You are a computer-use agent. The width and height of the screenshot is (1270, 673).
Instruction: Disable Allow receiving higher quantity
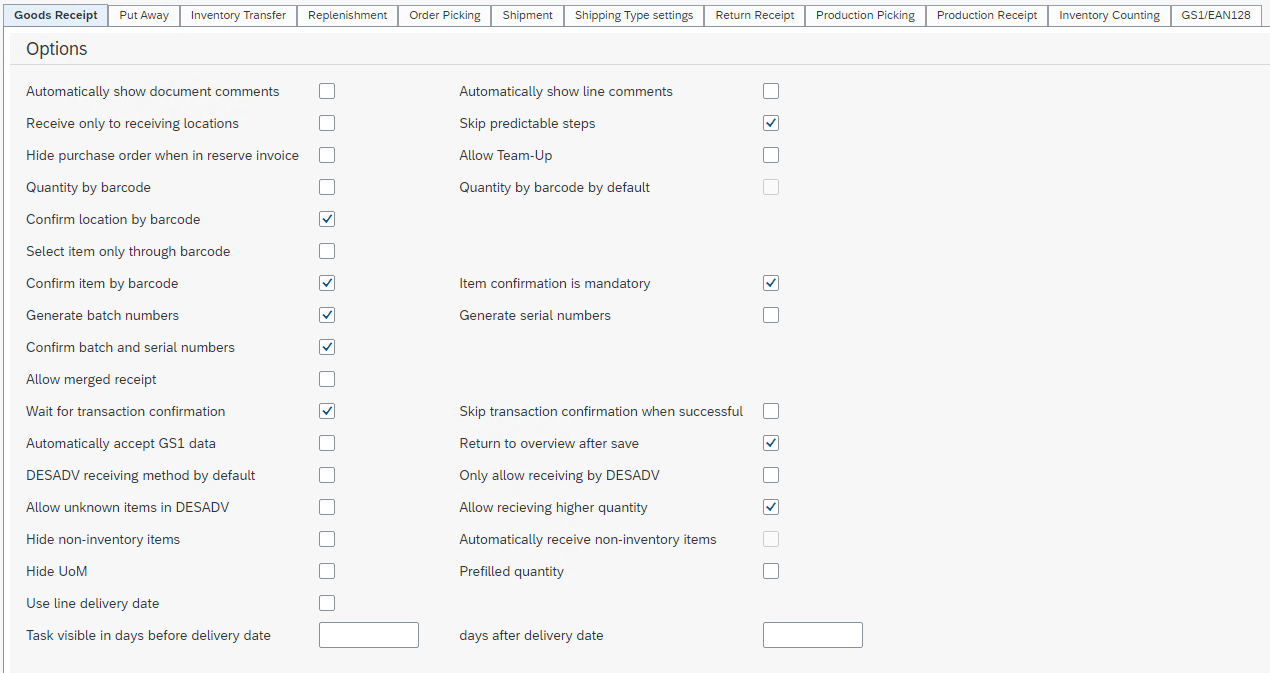771,507
